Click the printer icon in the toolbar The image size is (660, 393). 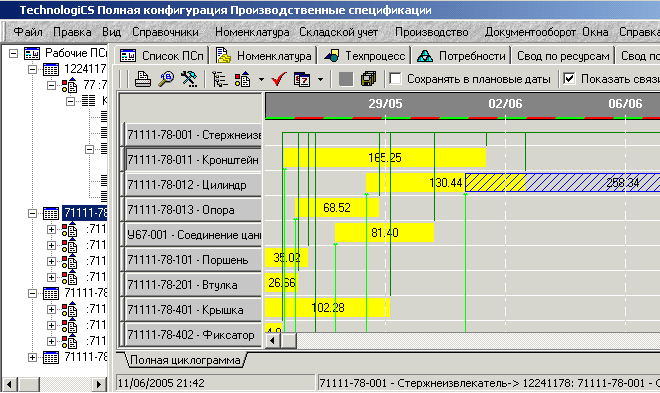pyautogui.click(x=143, y=79)
